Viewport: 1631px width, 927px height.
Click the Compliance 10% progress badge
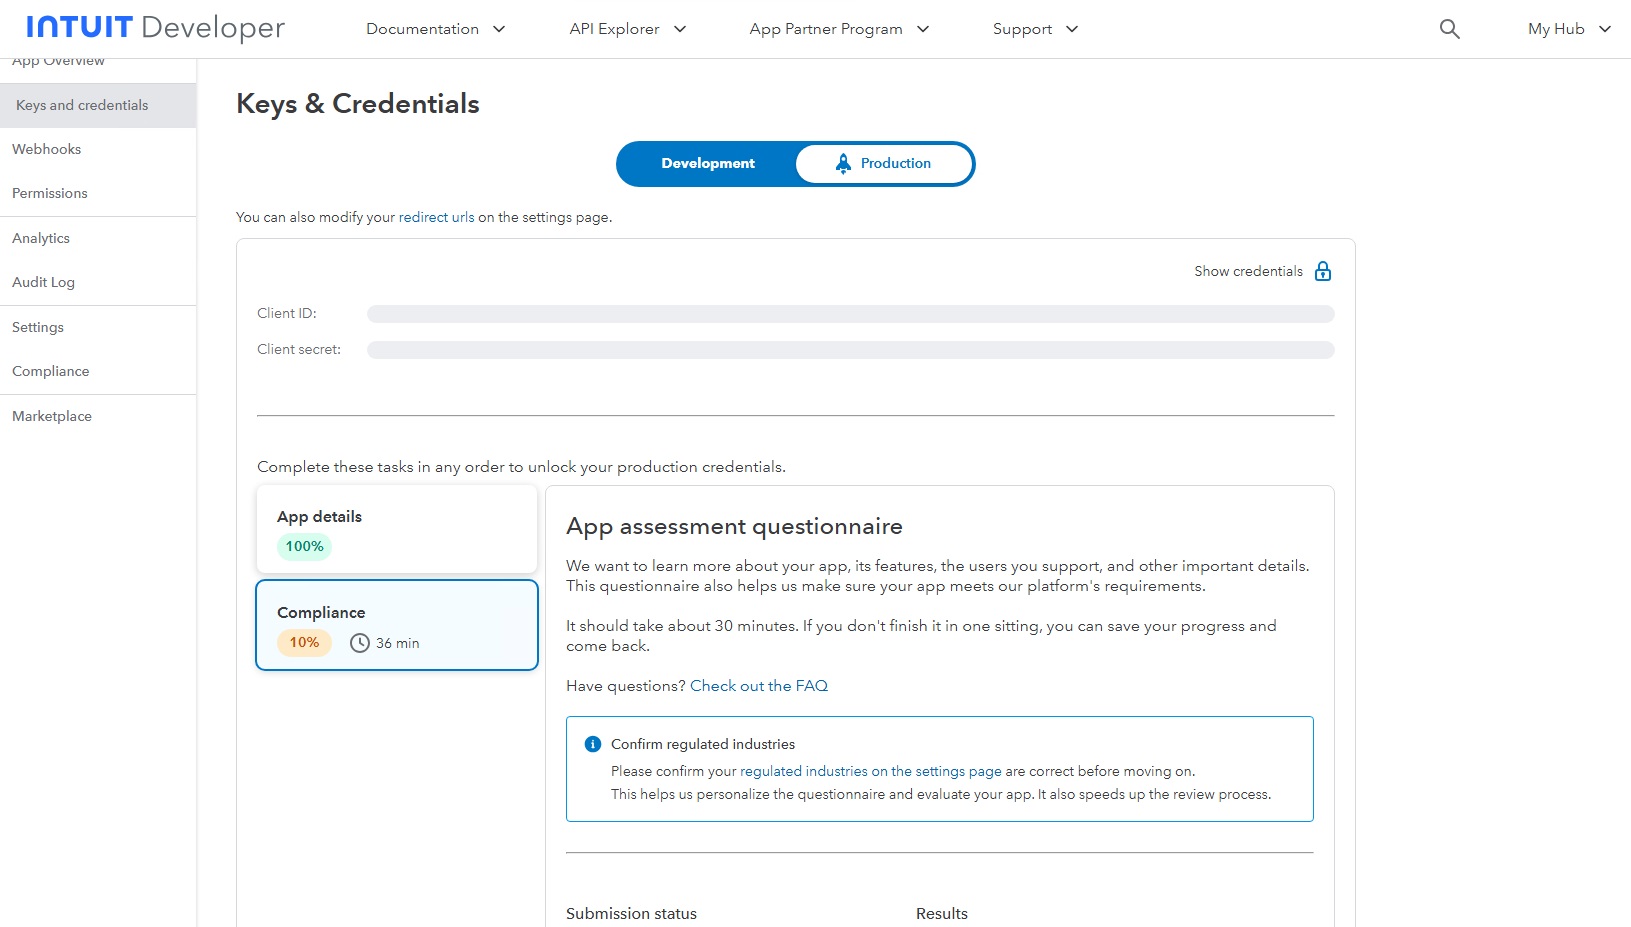point(304,643)
